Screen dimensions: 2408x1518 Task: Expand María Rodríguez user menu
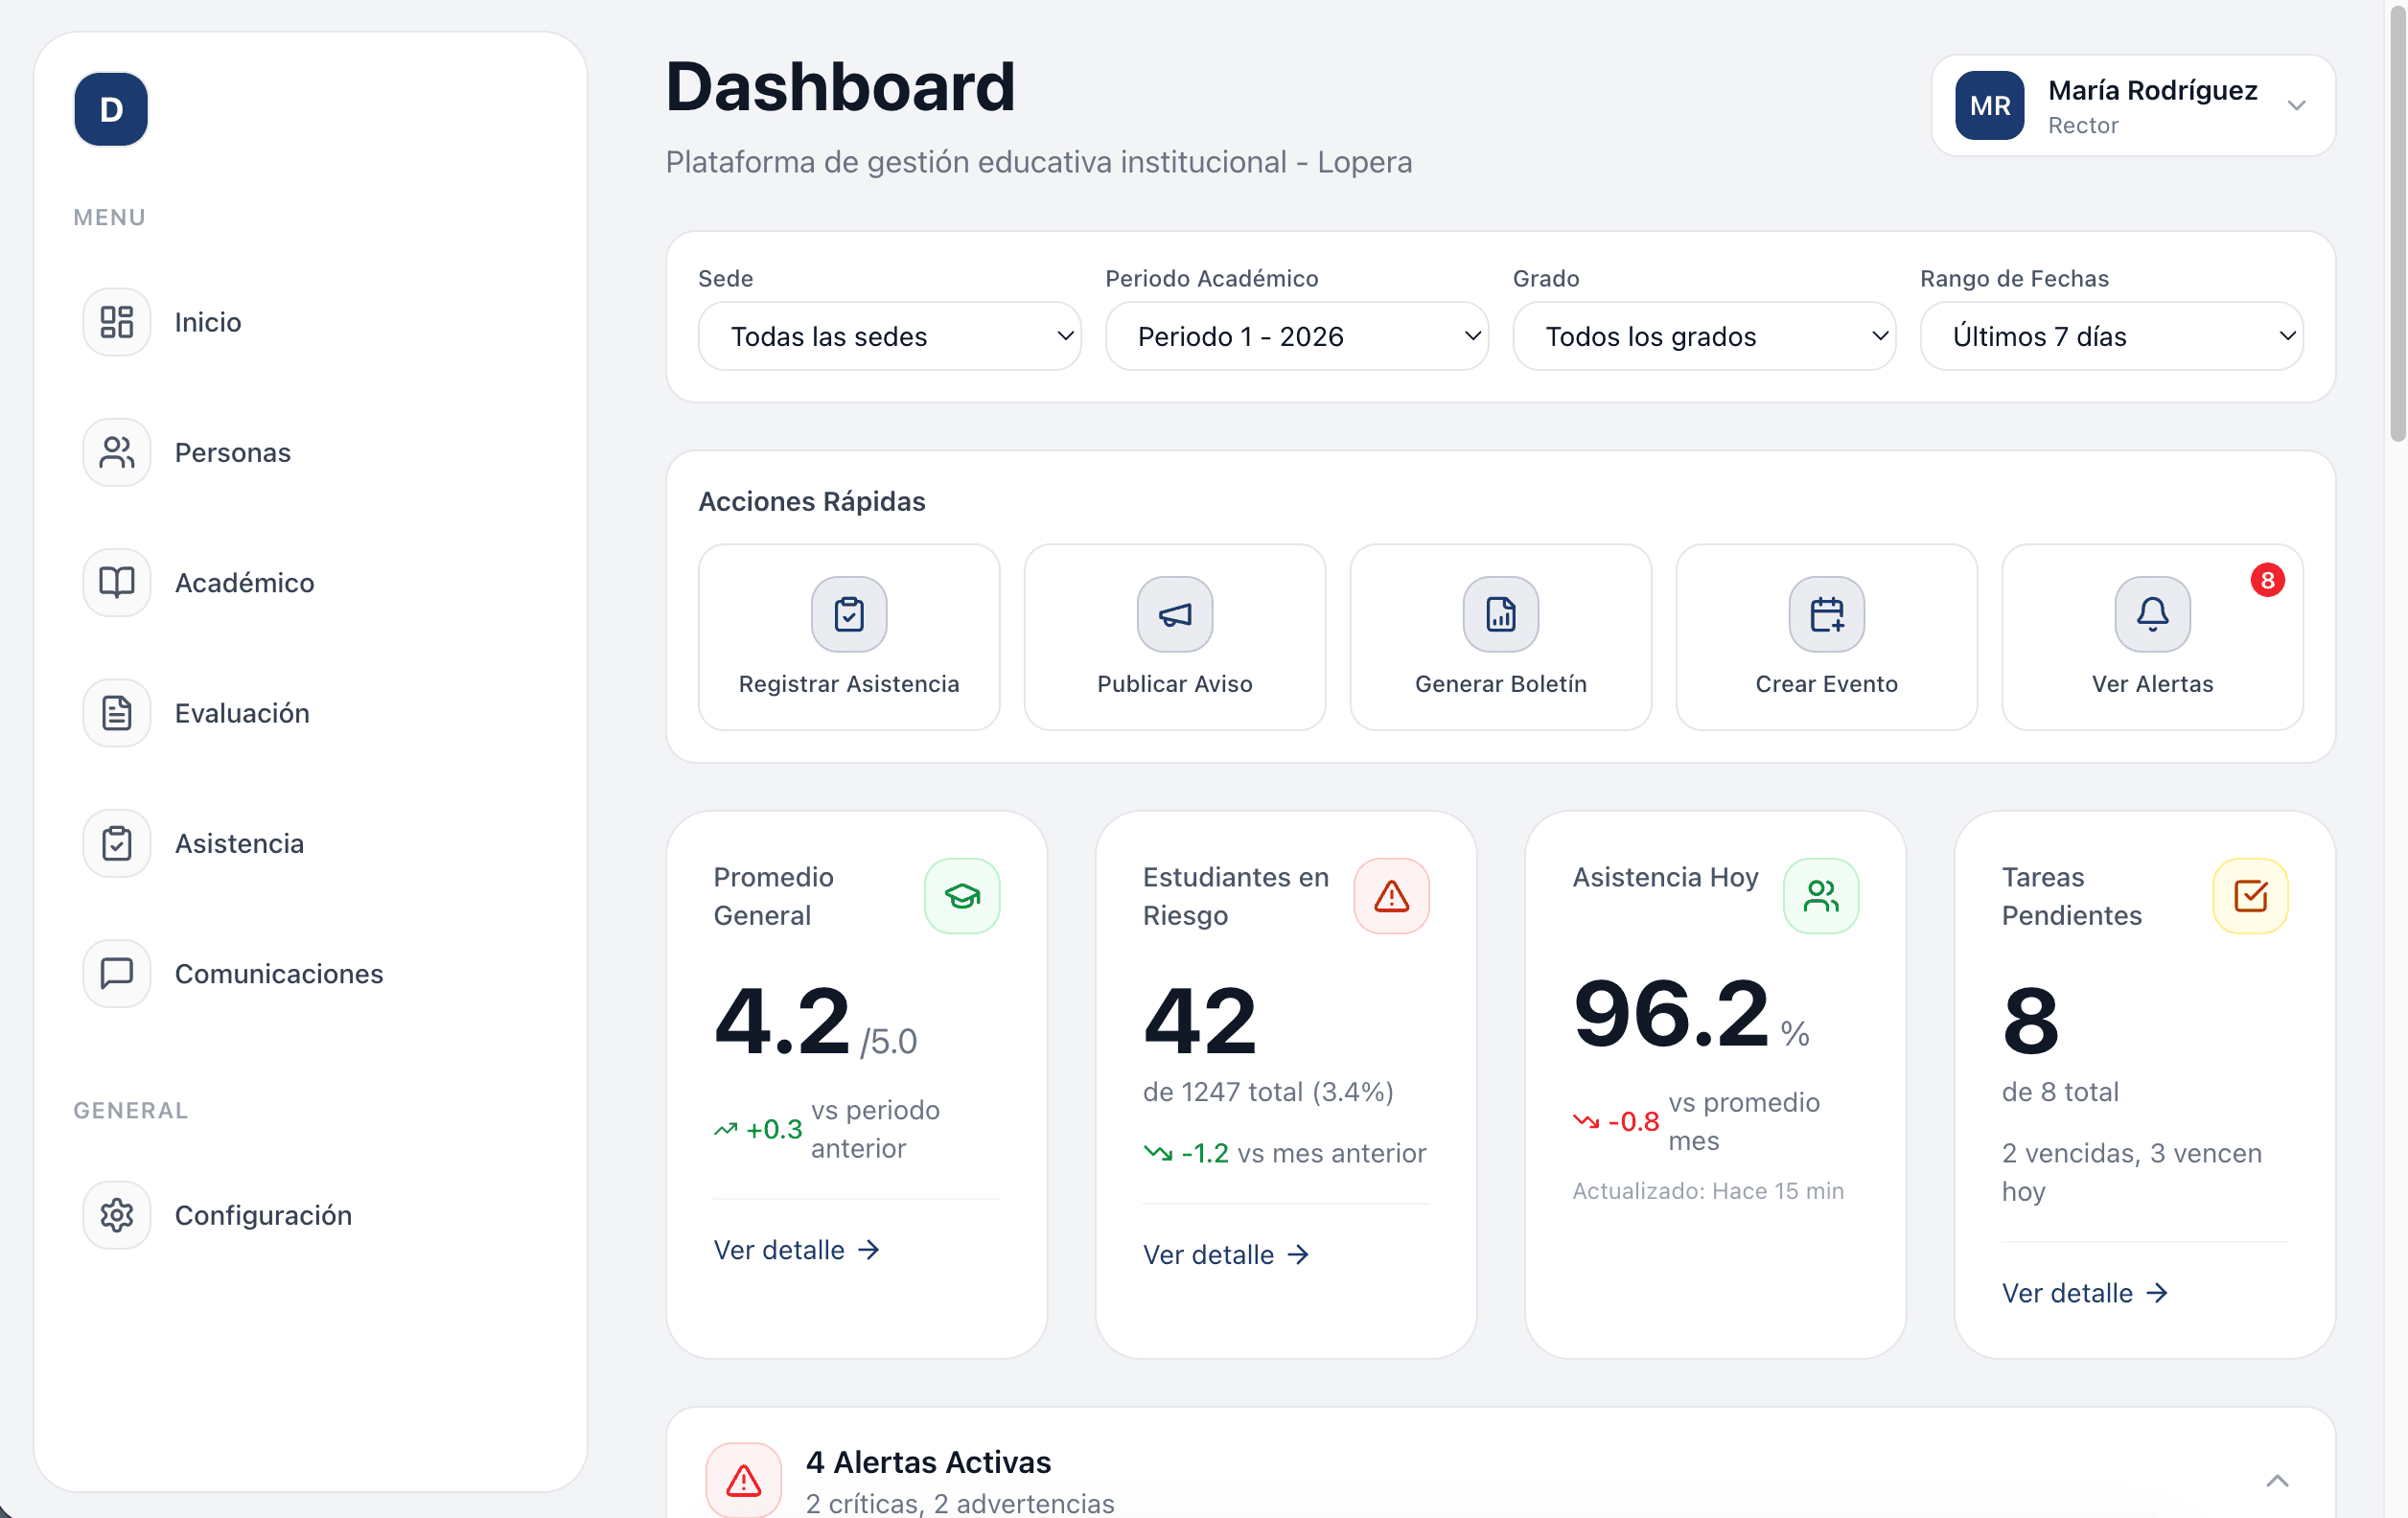click(x=2296, y=106)
